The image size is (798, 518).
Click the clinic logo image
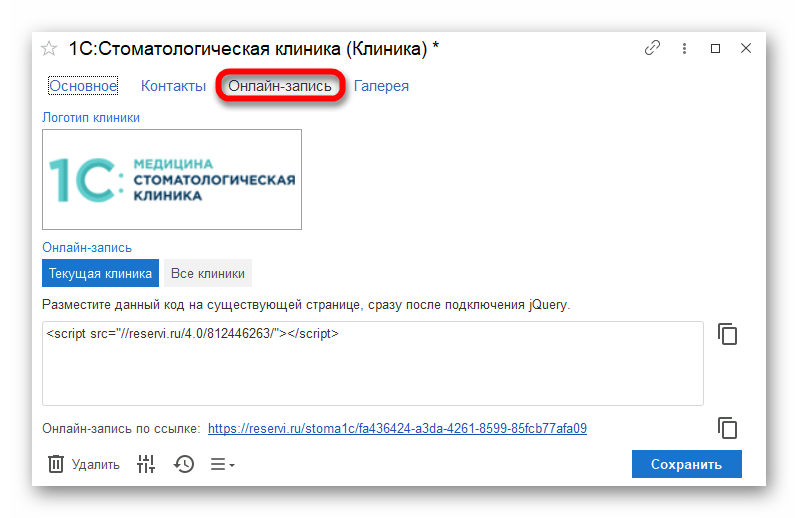click(x=172, y=180)
